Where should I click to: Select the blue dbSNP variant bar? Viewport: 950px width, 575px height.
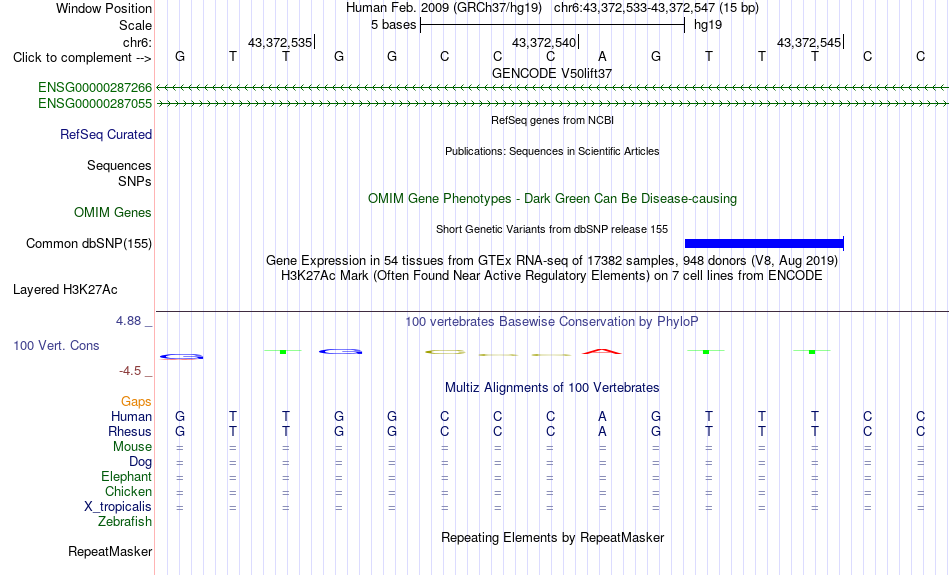[764, 244]
